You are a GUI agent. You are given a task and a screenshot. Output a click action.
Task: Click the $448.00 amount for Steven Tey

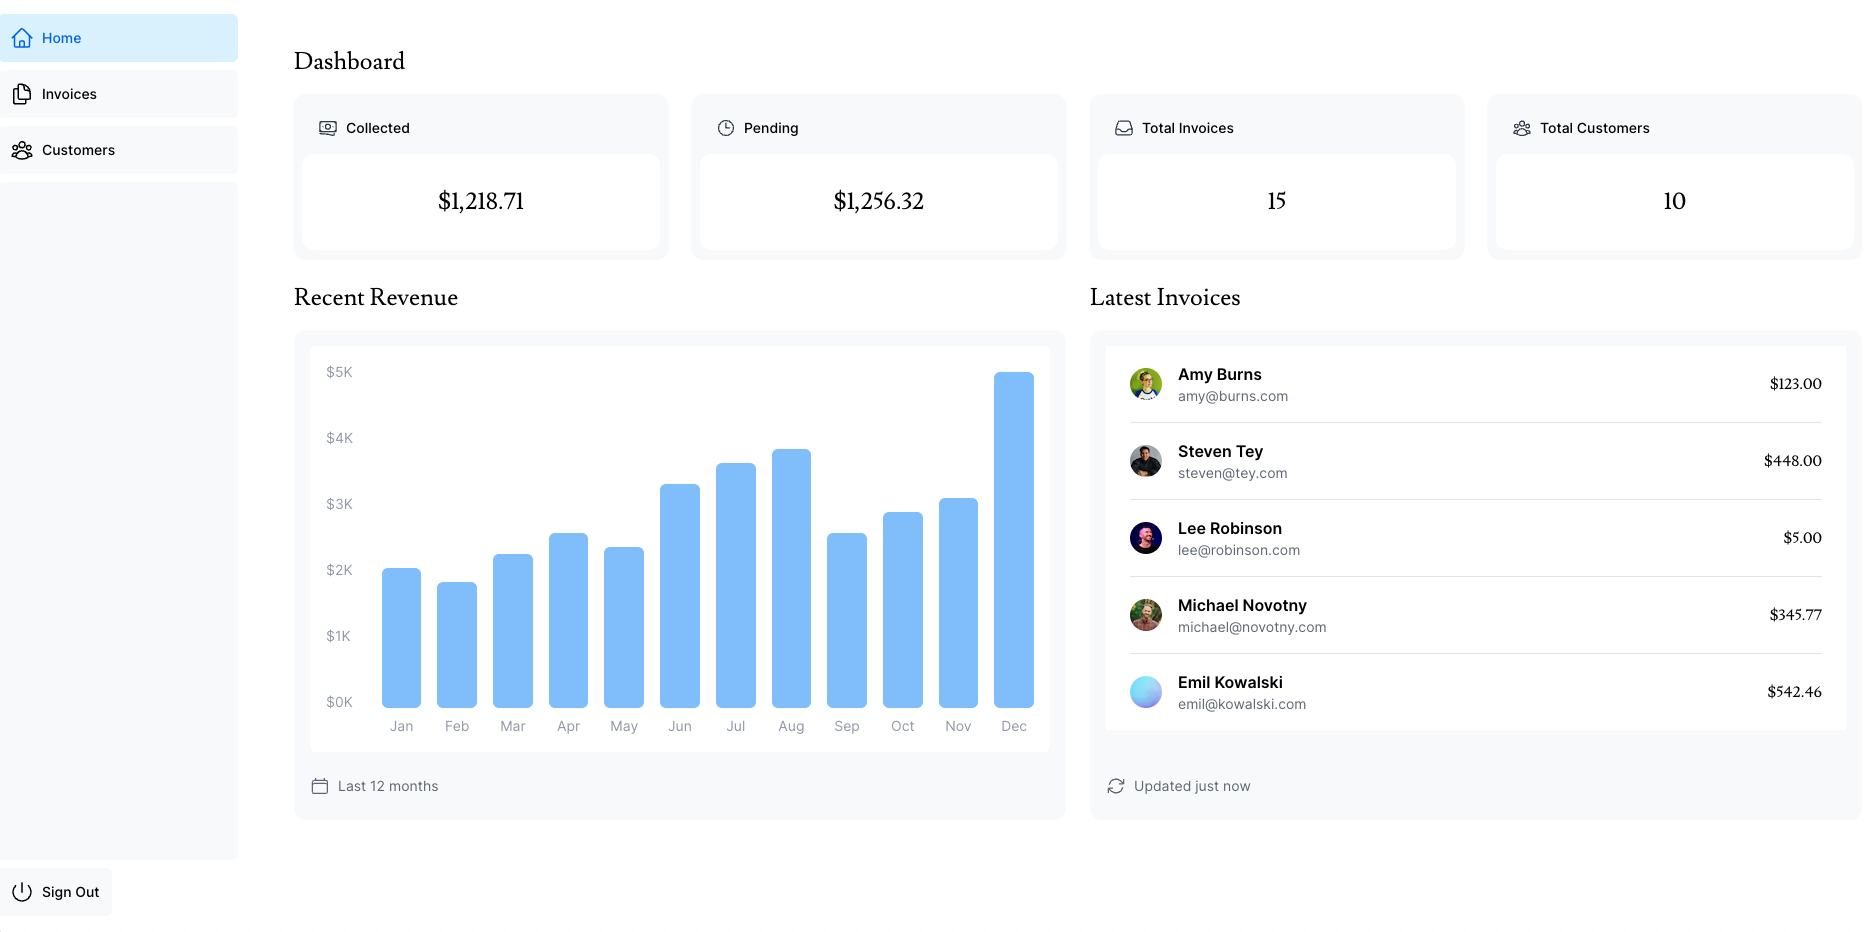[1793, 461]
